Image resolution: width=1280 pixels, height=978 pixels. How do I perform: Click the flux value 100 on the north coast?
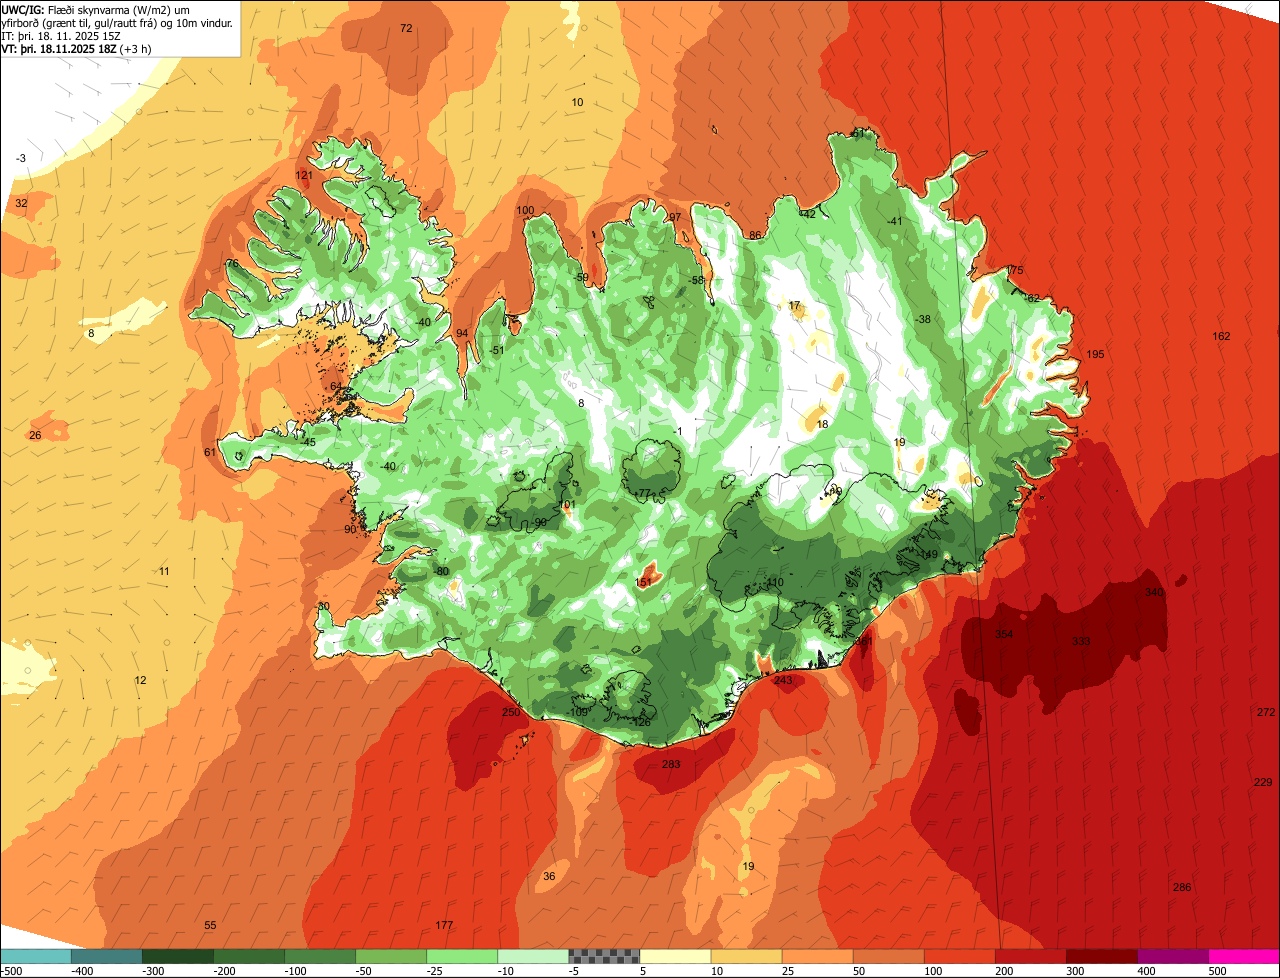525,210
